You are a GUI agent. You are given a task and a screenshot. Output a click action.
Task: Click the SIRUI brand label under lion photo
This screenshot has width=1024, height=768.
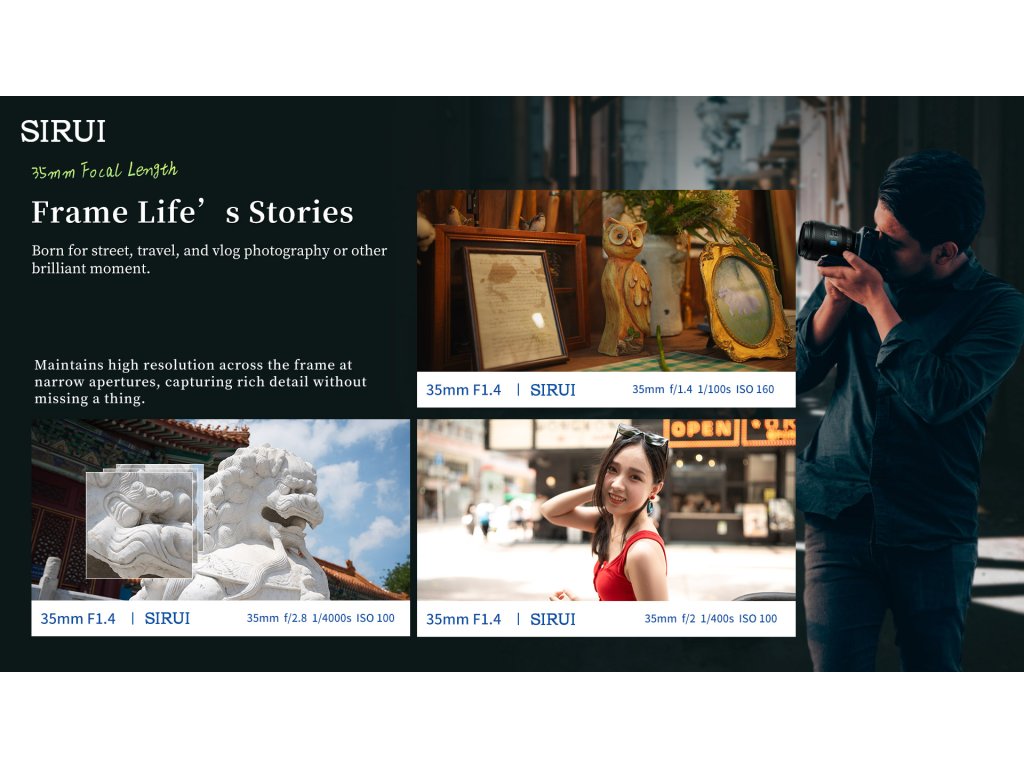(167, 618)
